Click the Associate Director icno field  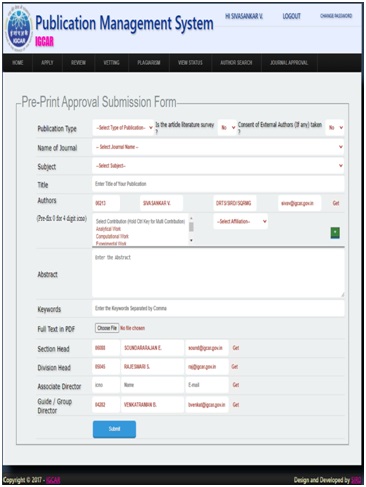click(106, 385)
